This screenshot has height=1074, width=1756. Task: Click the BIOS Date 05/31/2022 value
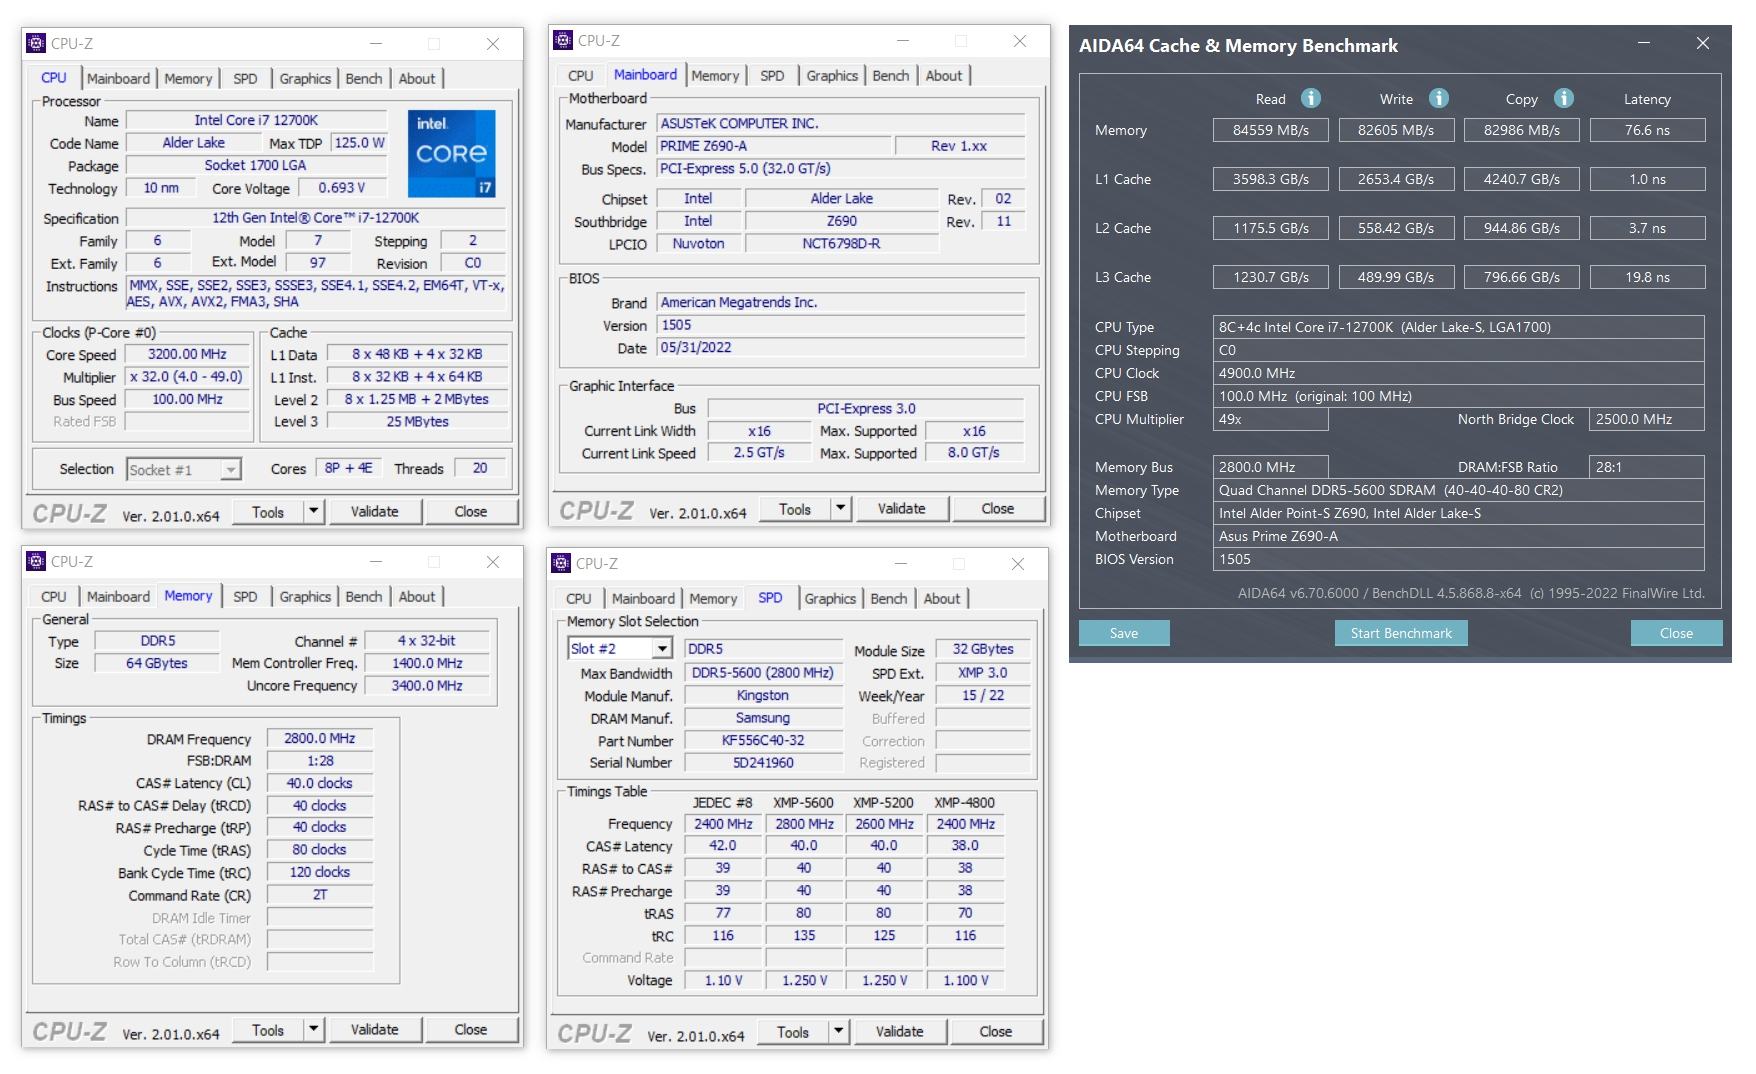coord(840,348)
